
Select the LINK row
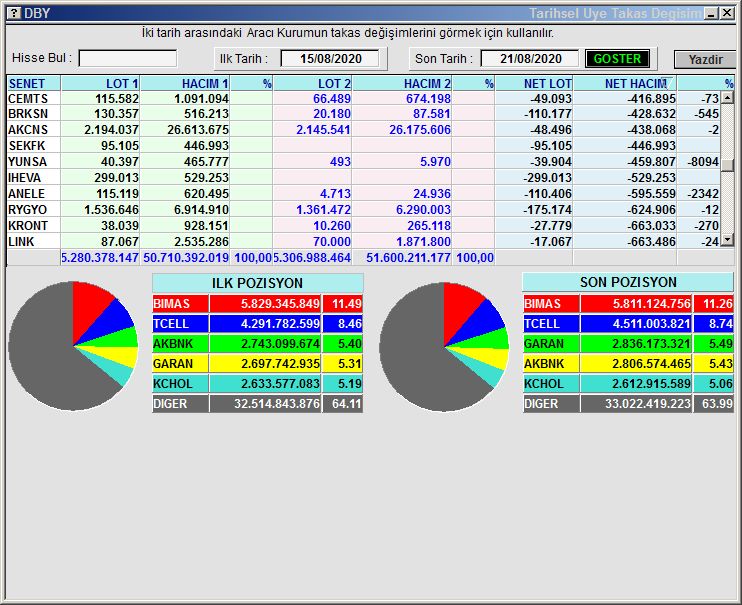[363, 242]
